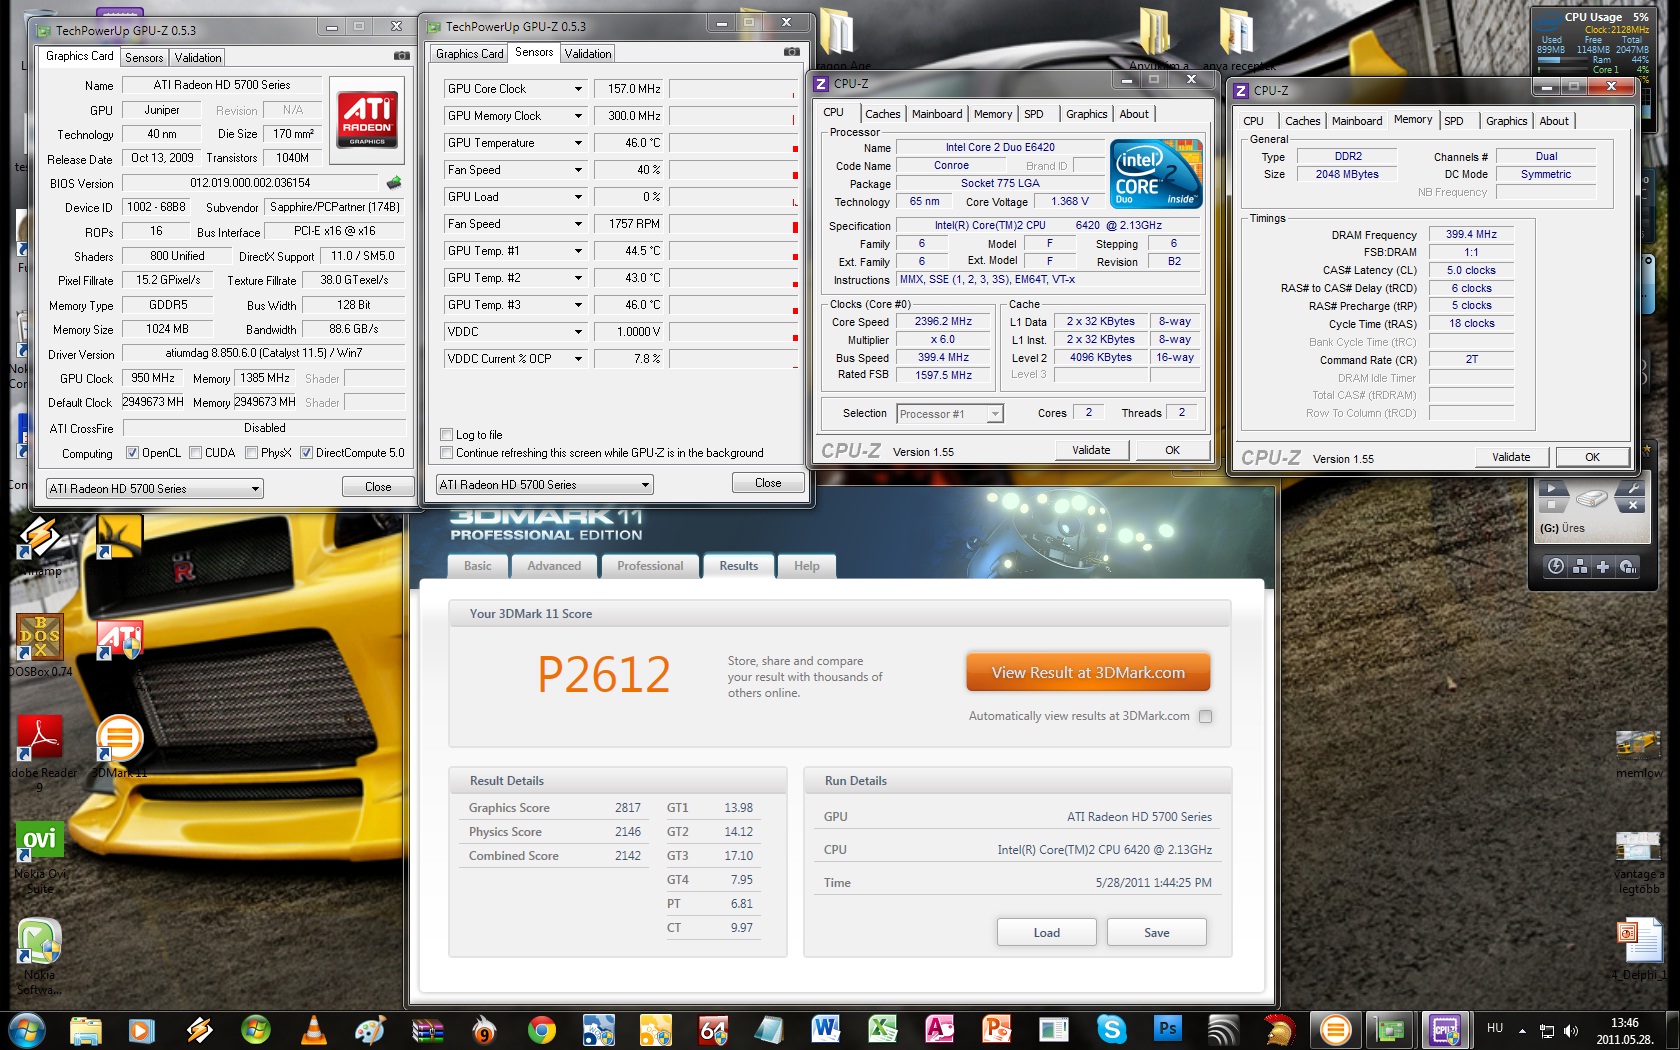Enable the Log to file checkbox
This screenshot has height=1050, width=1680.
[446, 435]
